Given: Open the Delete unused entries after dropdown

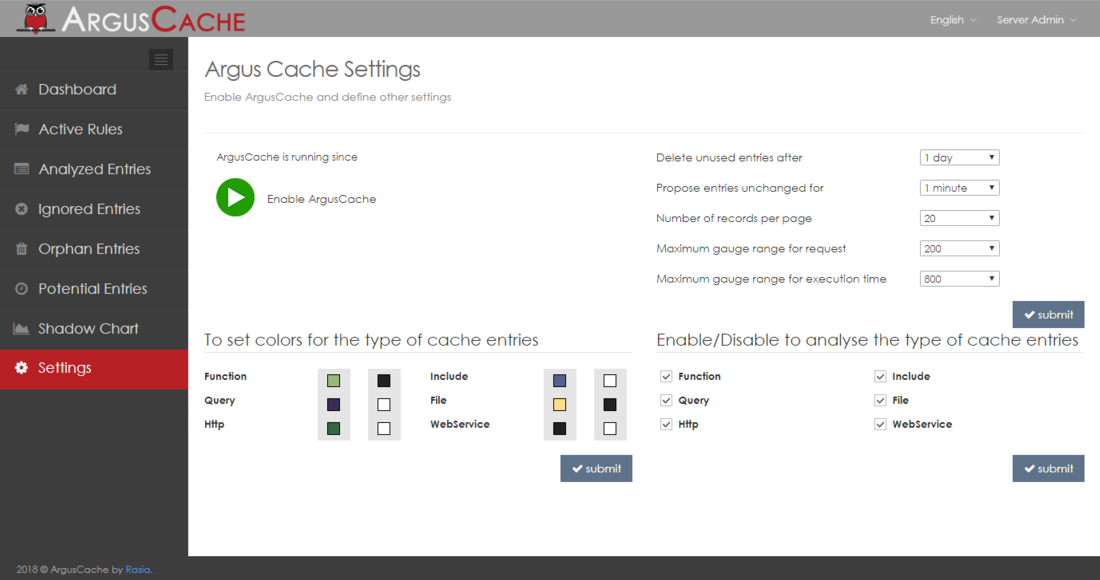Looking at the screenshot, I should click(959, 157).
